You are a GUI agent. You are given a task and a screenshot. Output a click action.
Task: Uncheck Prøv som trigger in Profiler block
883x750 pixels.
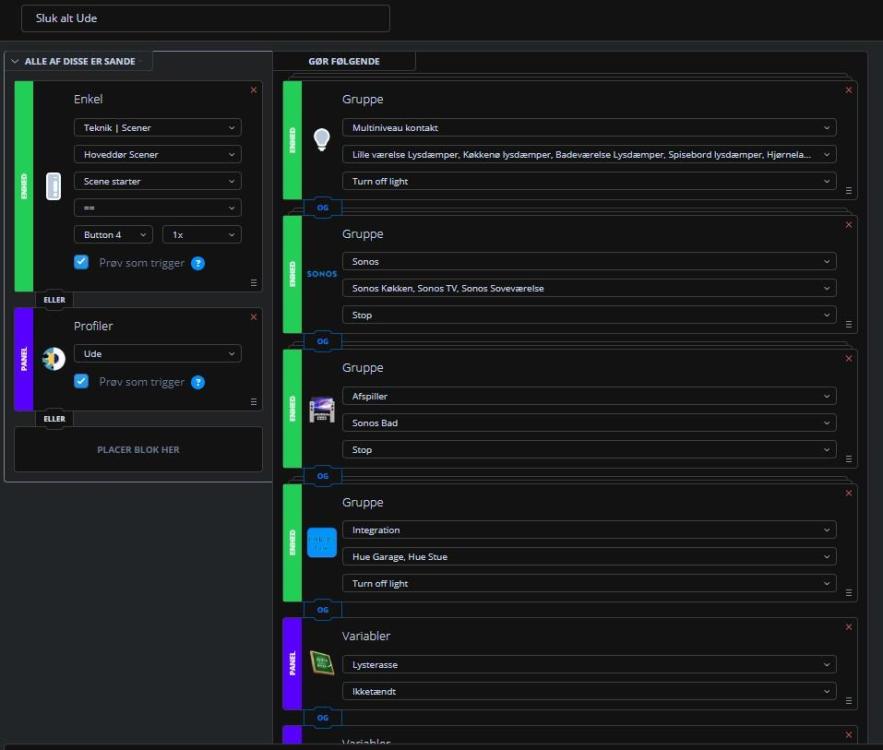click(x=82, y=381)
